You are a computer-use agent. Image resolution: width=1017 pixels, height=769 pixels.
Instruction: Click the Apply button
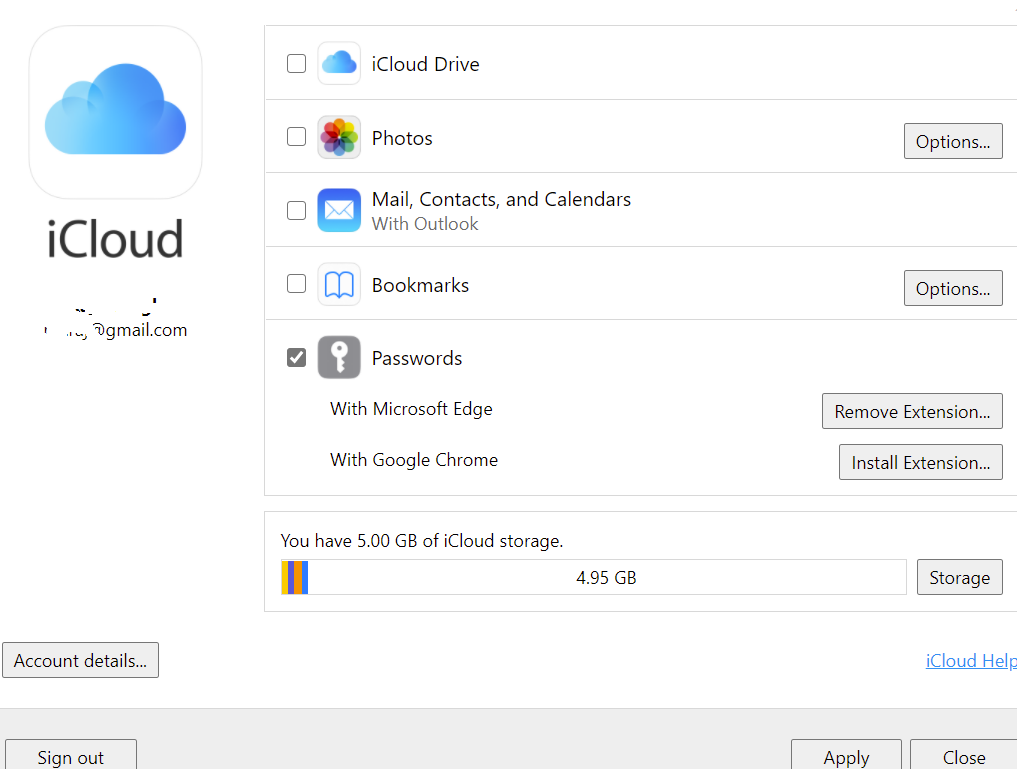pos(846,756)
